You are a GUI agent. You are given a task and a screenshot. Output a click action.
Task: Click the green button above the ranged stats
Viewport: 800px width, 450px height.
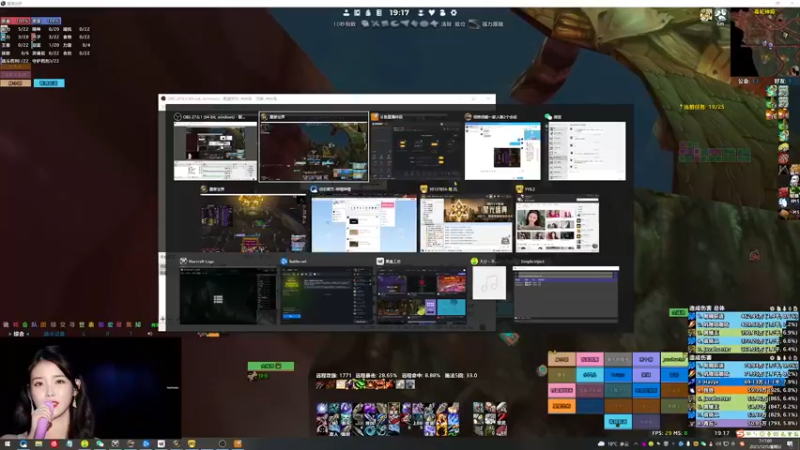pyautogui.click(x=271, y=366)
